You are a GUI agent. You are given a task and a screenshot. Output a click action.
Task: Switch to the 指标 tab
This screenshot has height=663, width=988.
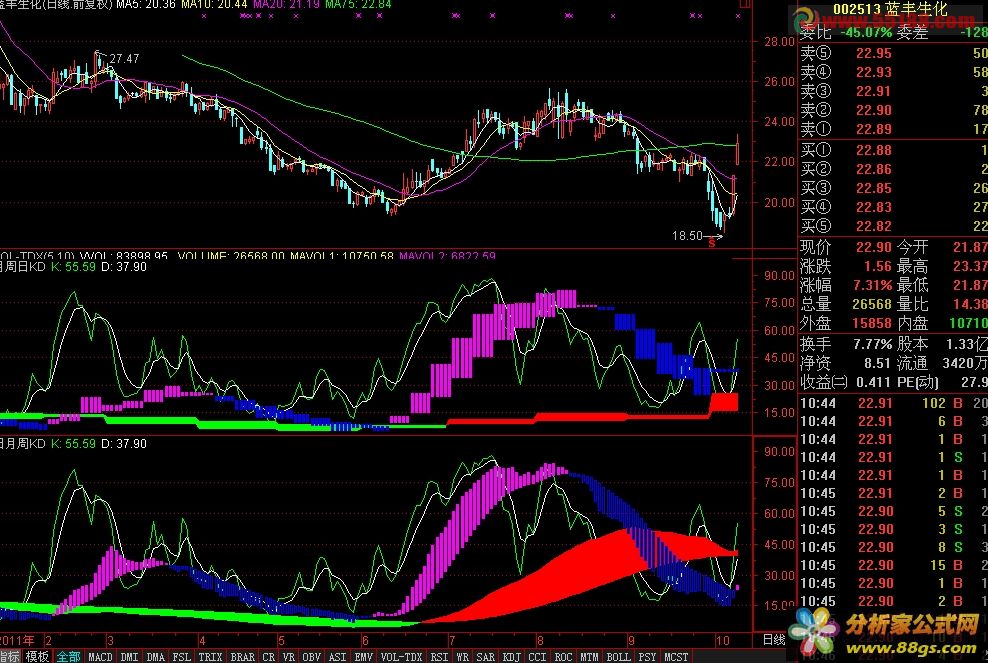point(9,656)
